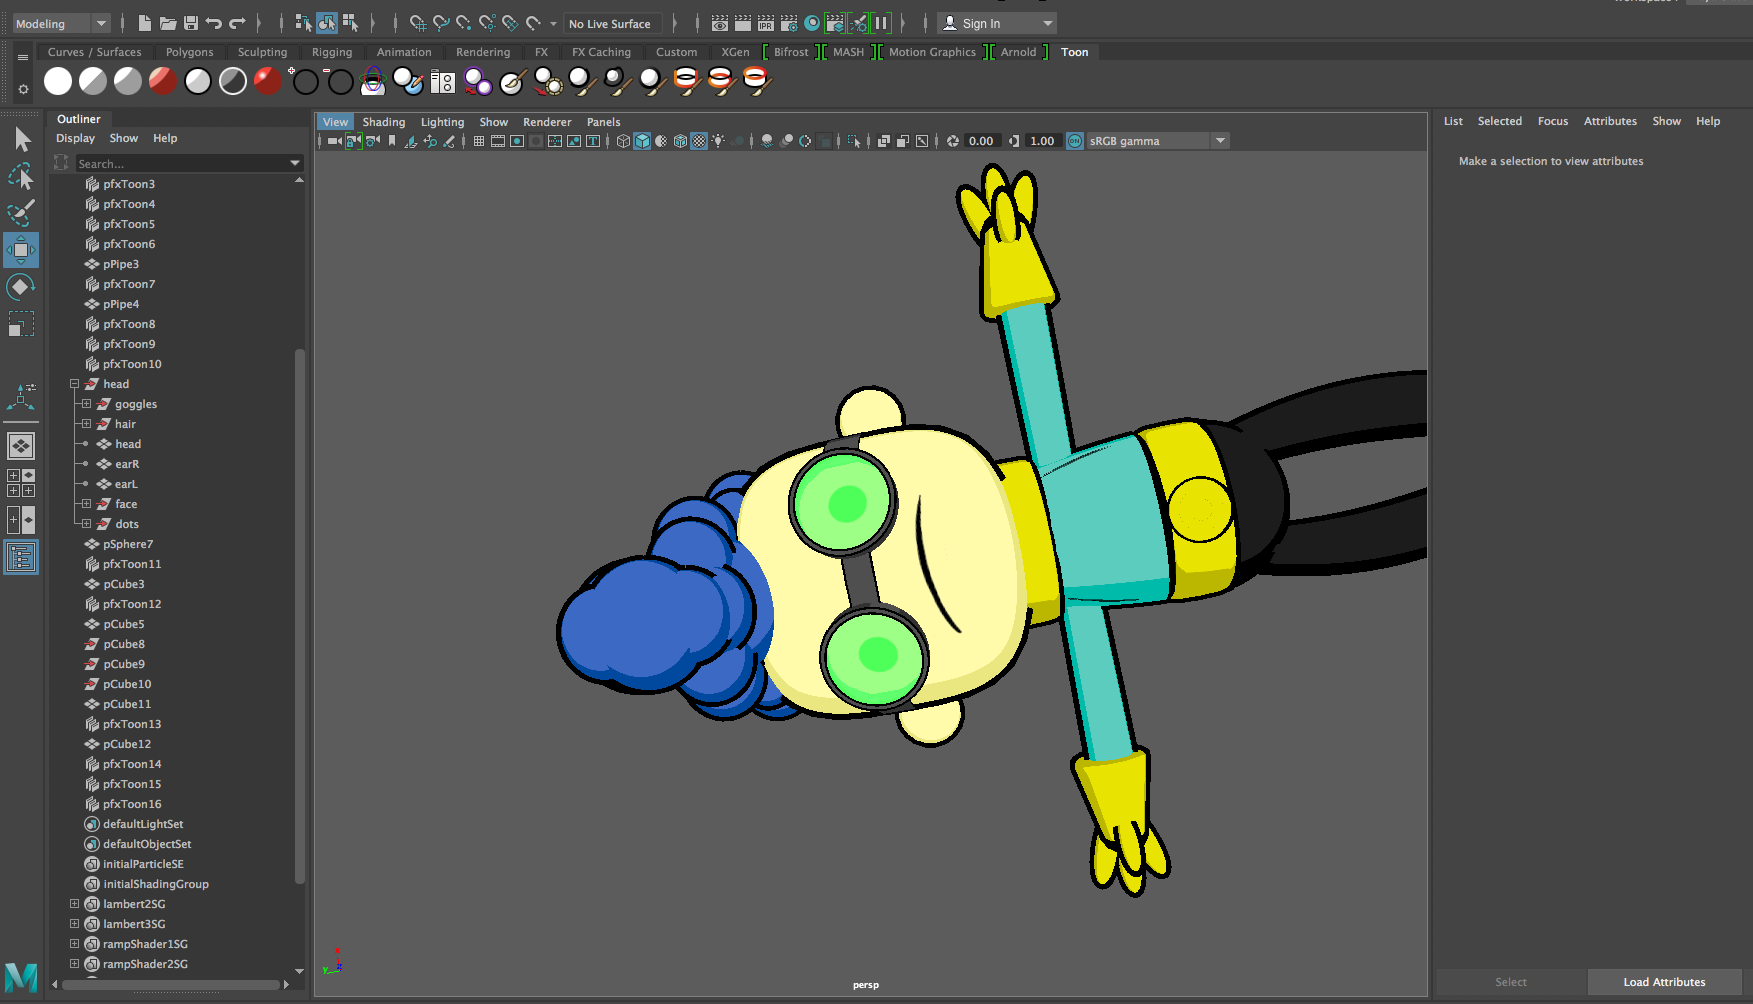Click the Load Attributes button
Image resolution: width=1753 pixels, height=1004 pixels.
(x=1664, y=982)
